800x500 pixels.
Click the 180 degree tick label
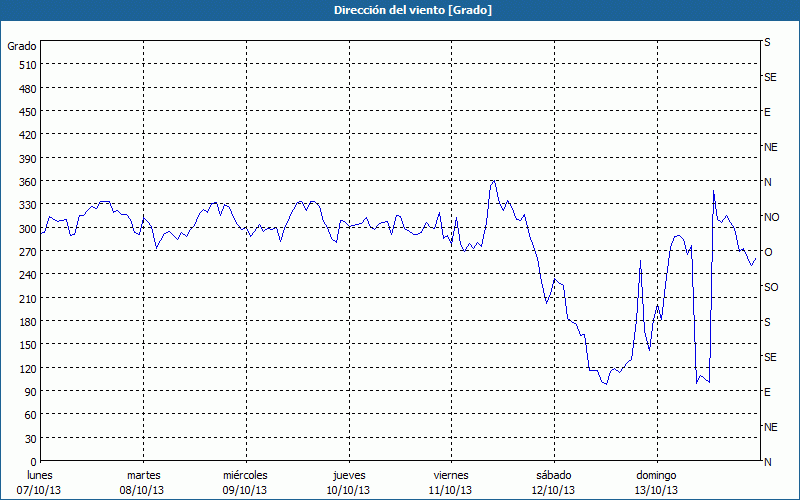(x=25, y=322)
